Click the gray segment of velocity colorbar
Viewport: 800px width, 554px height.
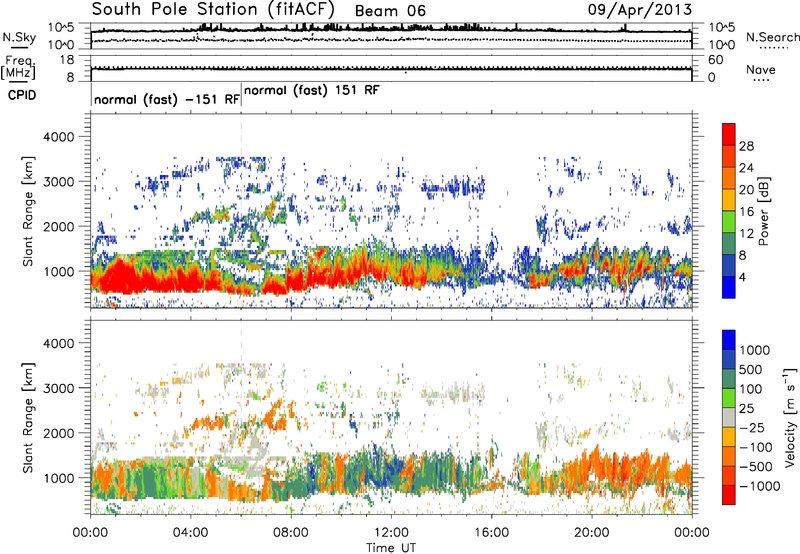pos(729,417)
